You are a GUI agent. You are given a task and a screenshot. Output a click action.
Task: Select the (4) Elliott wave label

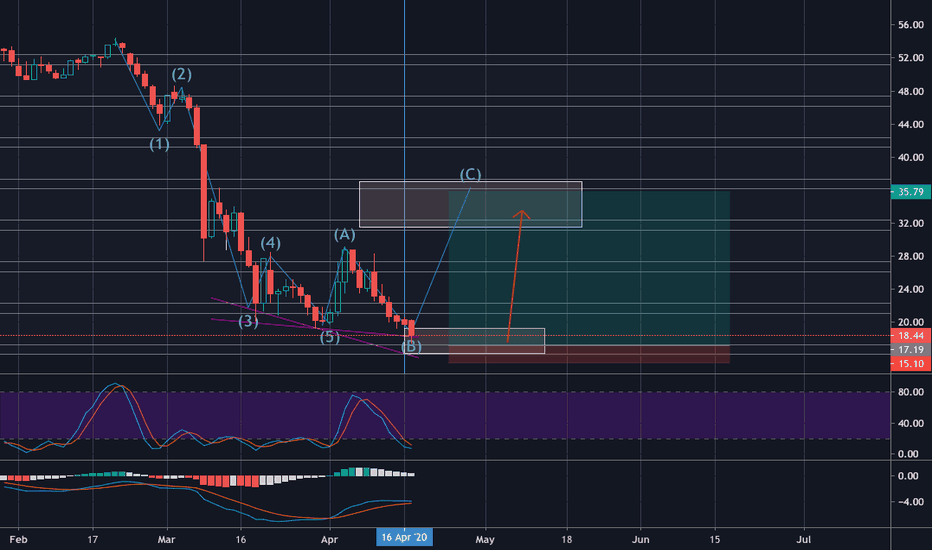pos(270,243)
